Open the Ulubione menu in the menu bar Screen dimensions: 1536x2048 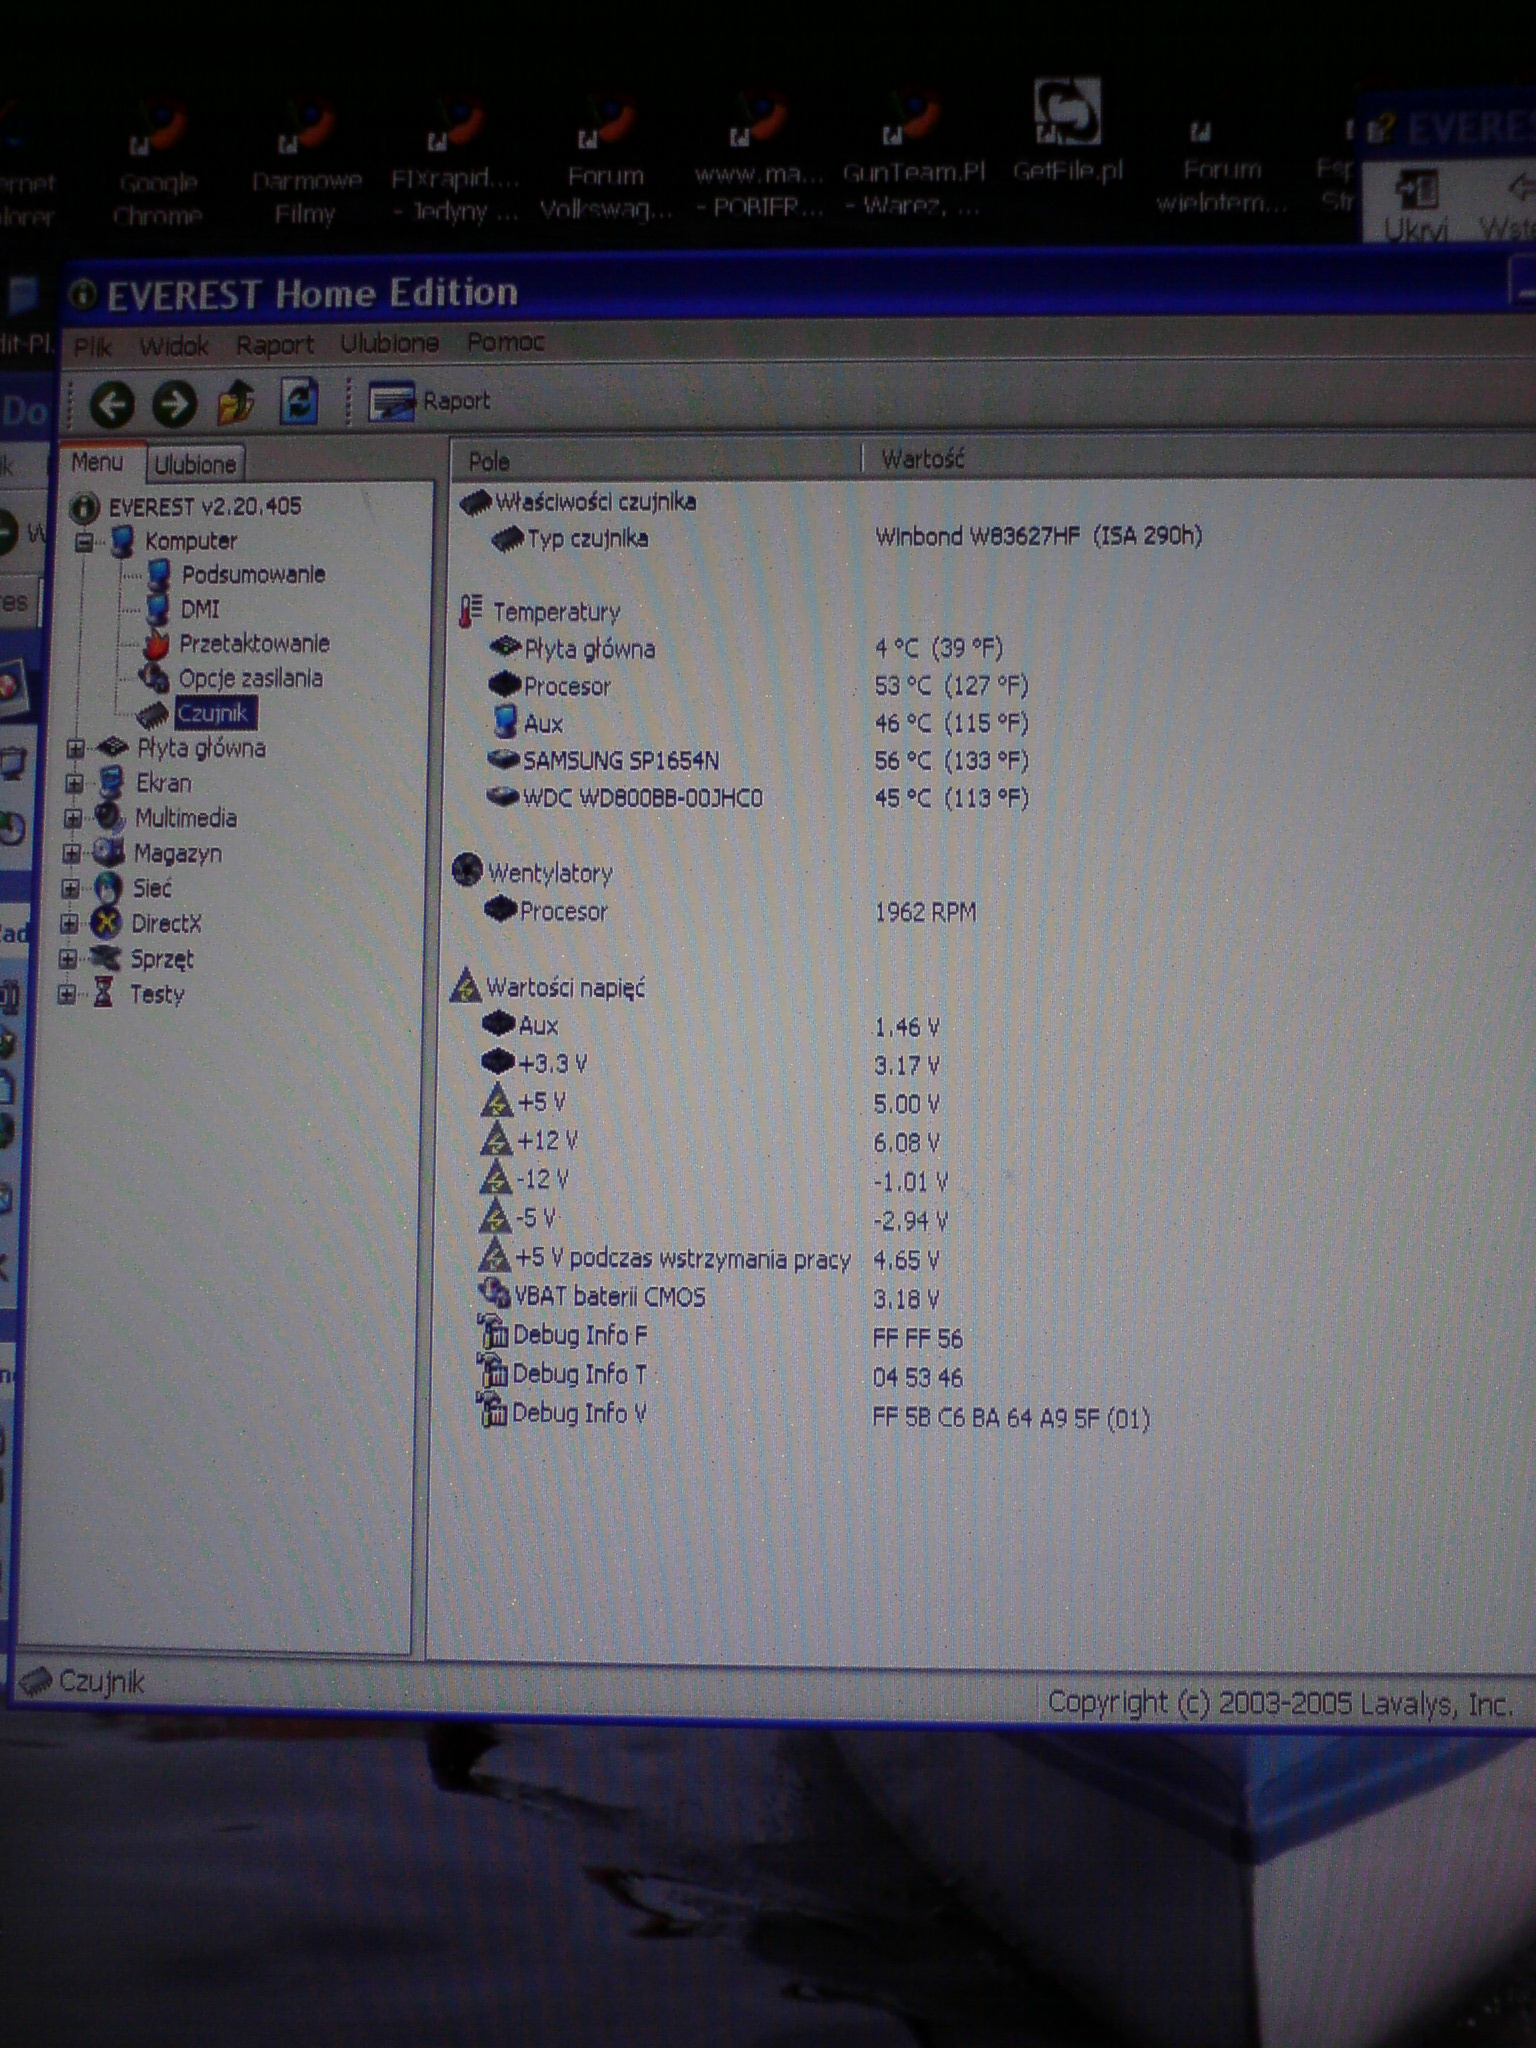pos(390,343)
